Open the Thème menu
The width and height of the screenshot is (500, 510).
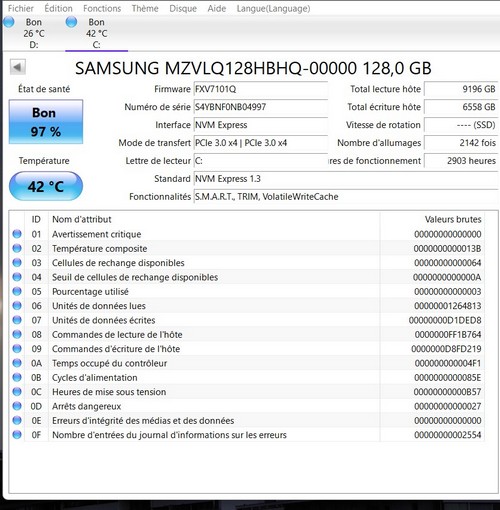145,8
